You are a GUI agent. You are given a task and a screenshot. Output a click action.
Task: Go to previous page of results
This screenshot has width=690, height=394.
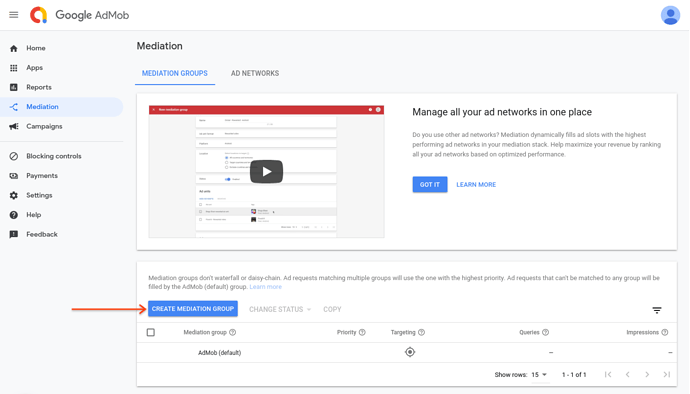[628, 375]
